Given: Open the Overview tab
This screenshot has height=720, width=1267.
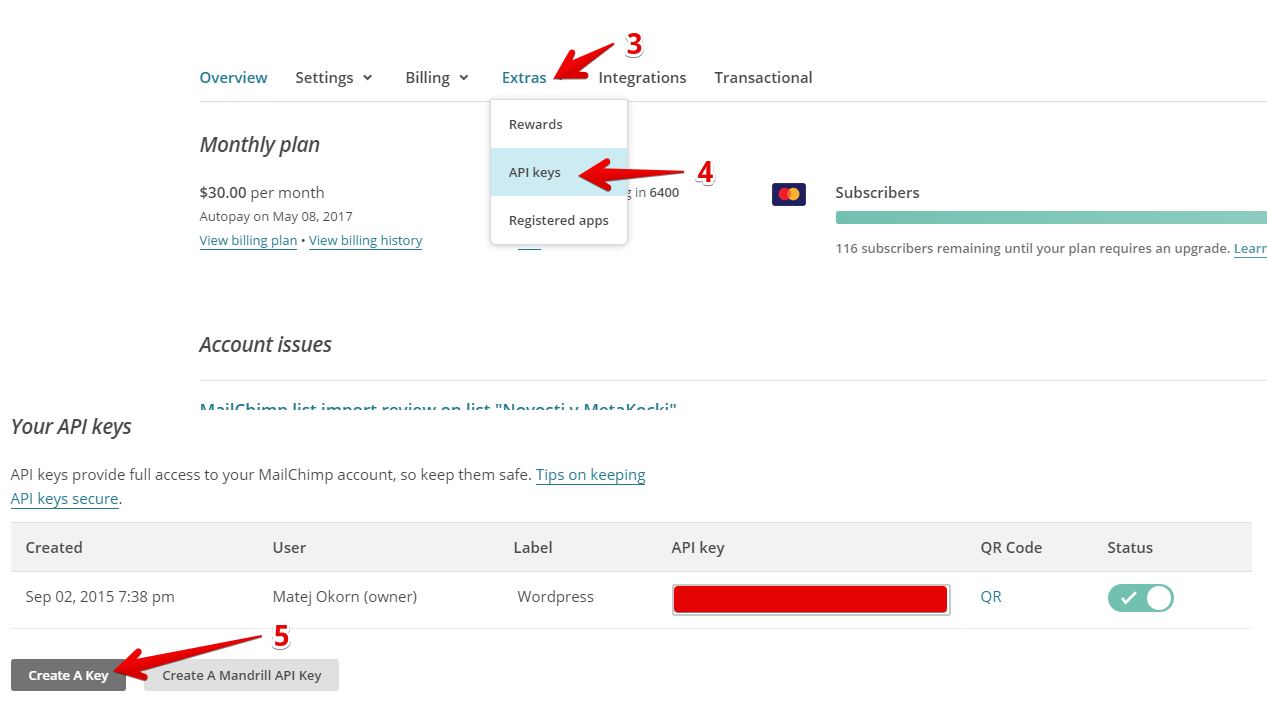Looking at the screenshot, I should (x=233, y=77).
